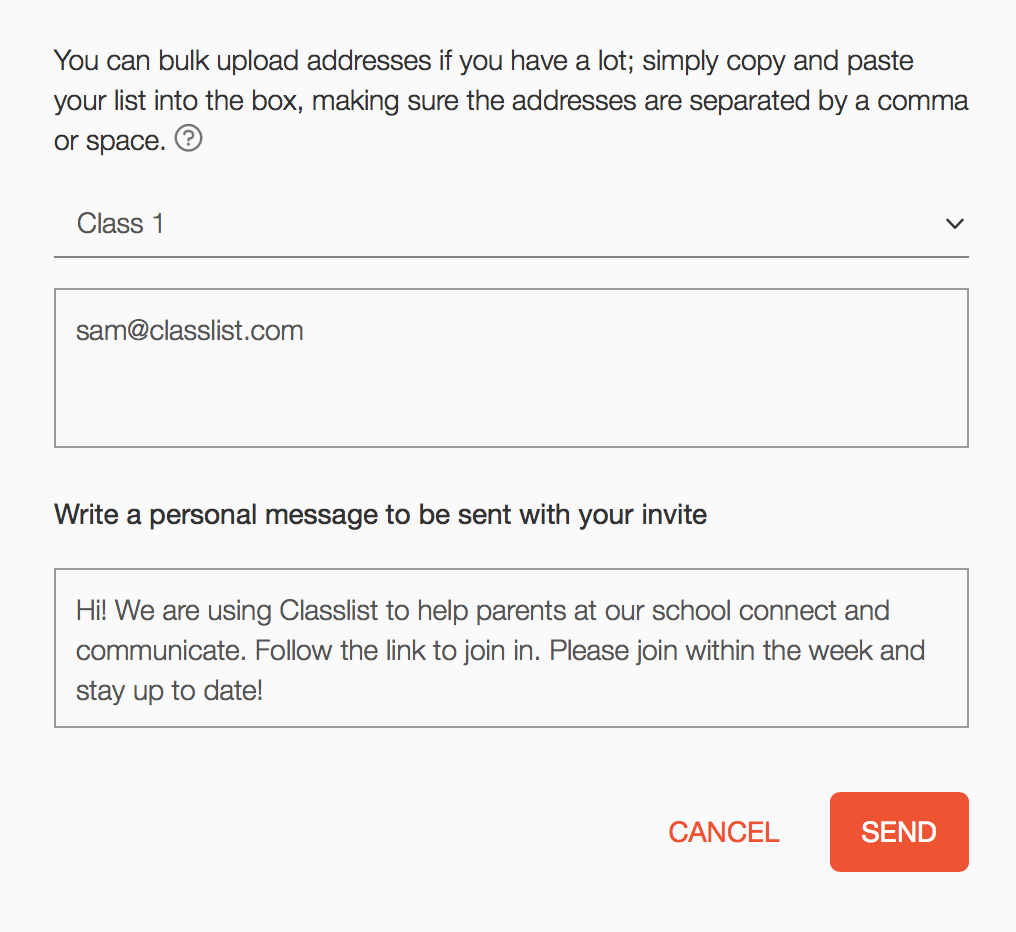The width and height of the screenshot is (1016, 932).
Task: Send the invite with the SEND button
Action: 899,832
